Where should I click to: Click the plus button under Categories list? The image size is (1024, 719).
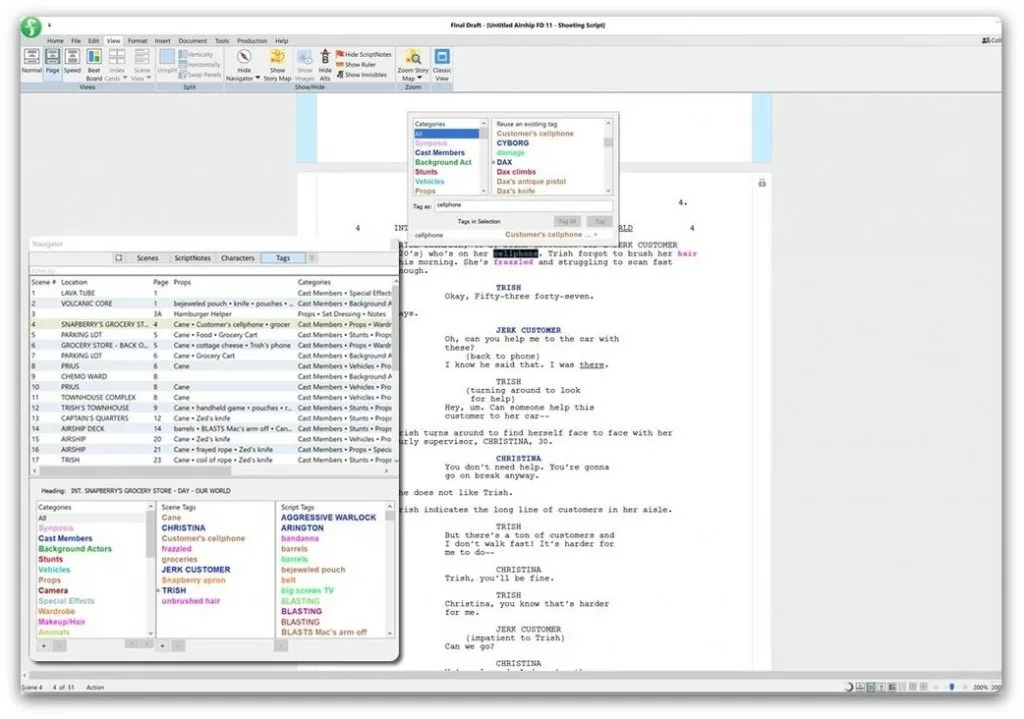point(44,646)
